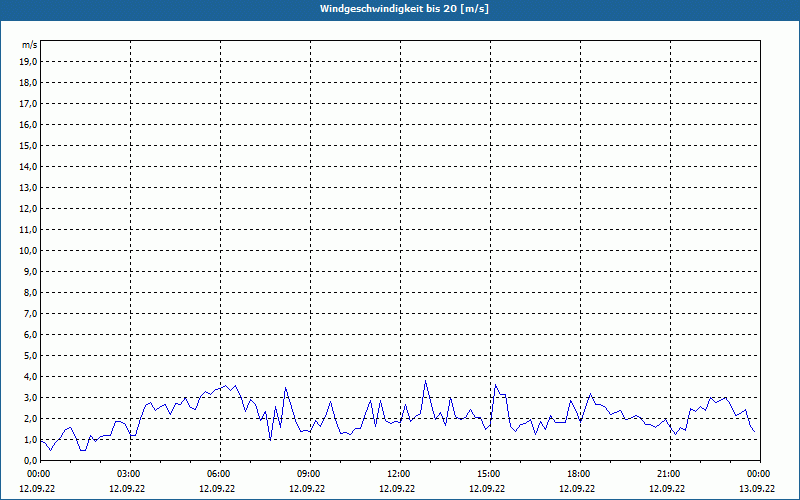
Task: Click the 13,0 axis tick label
Action: click(29, 187)
